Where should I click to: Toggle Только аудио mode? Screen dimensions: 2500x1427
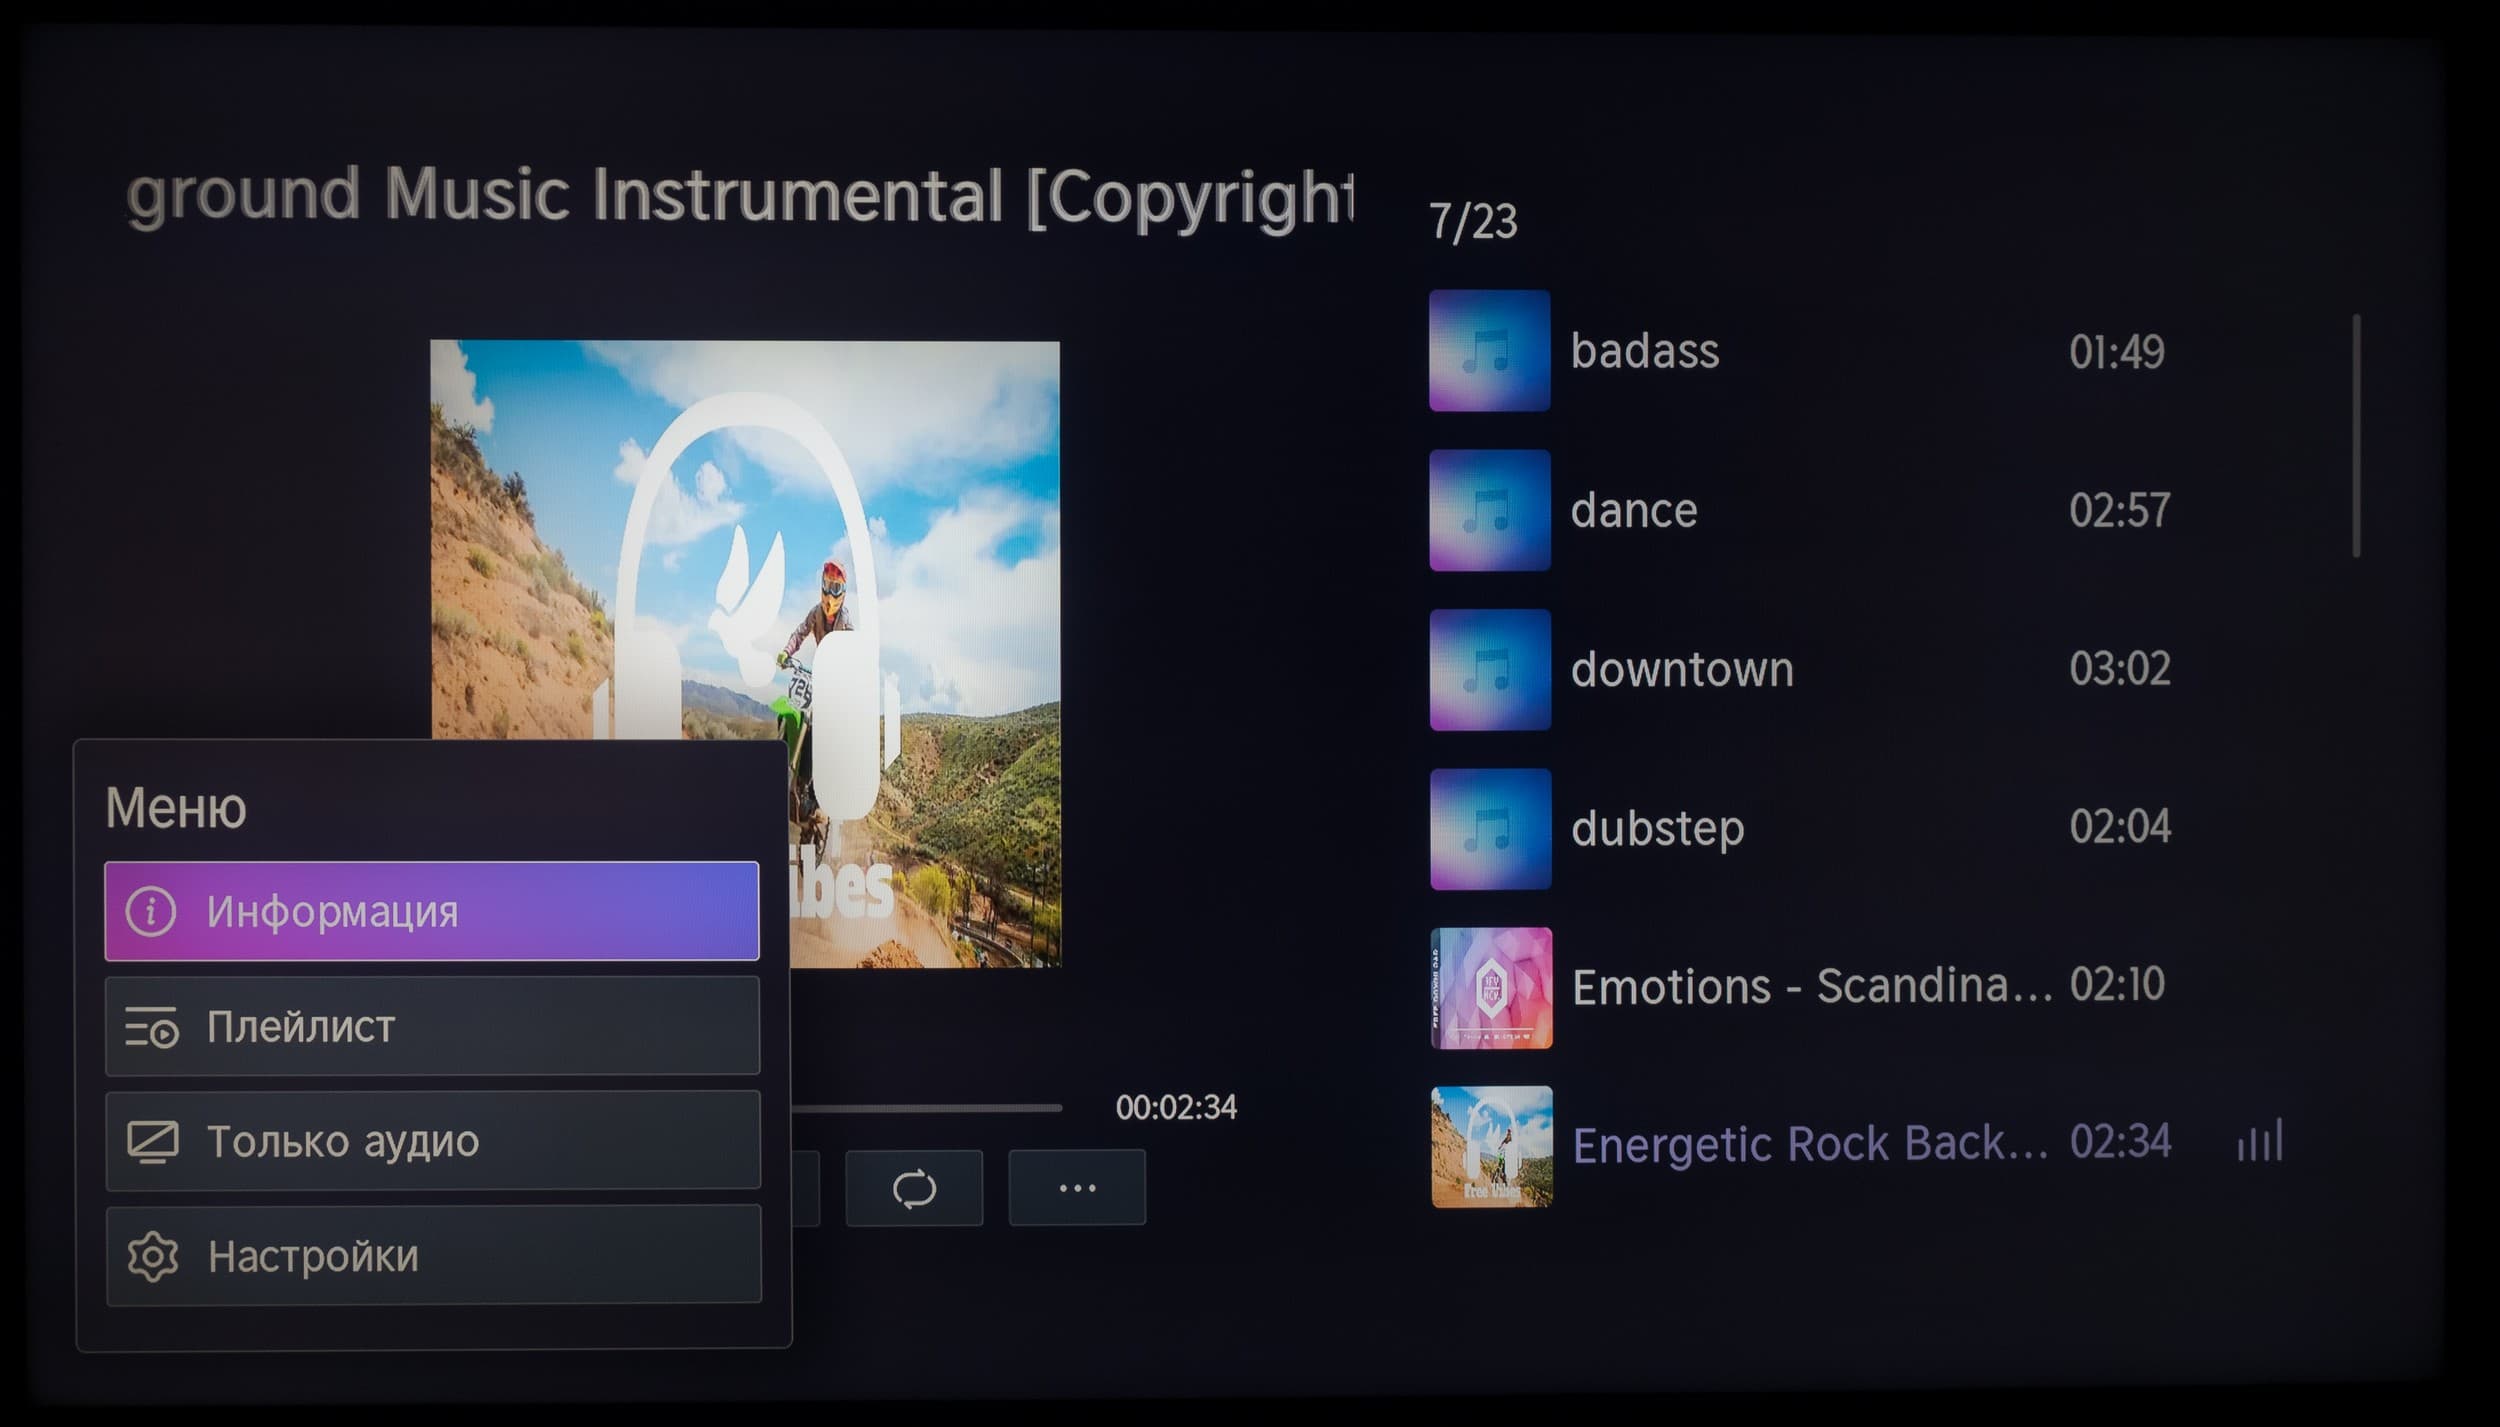(431, 1140)
